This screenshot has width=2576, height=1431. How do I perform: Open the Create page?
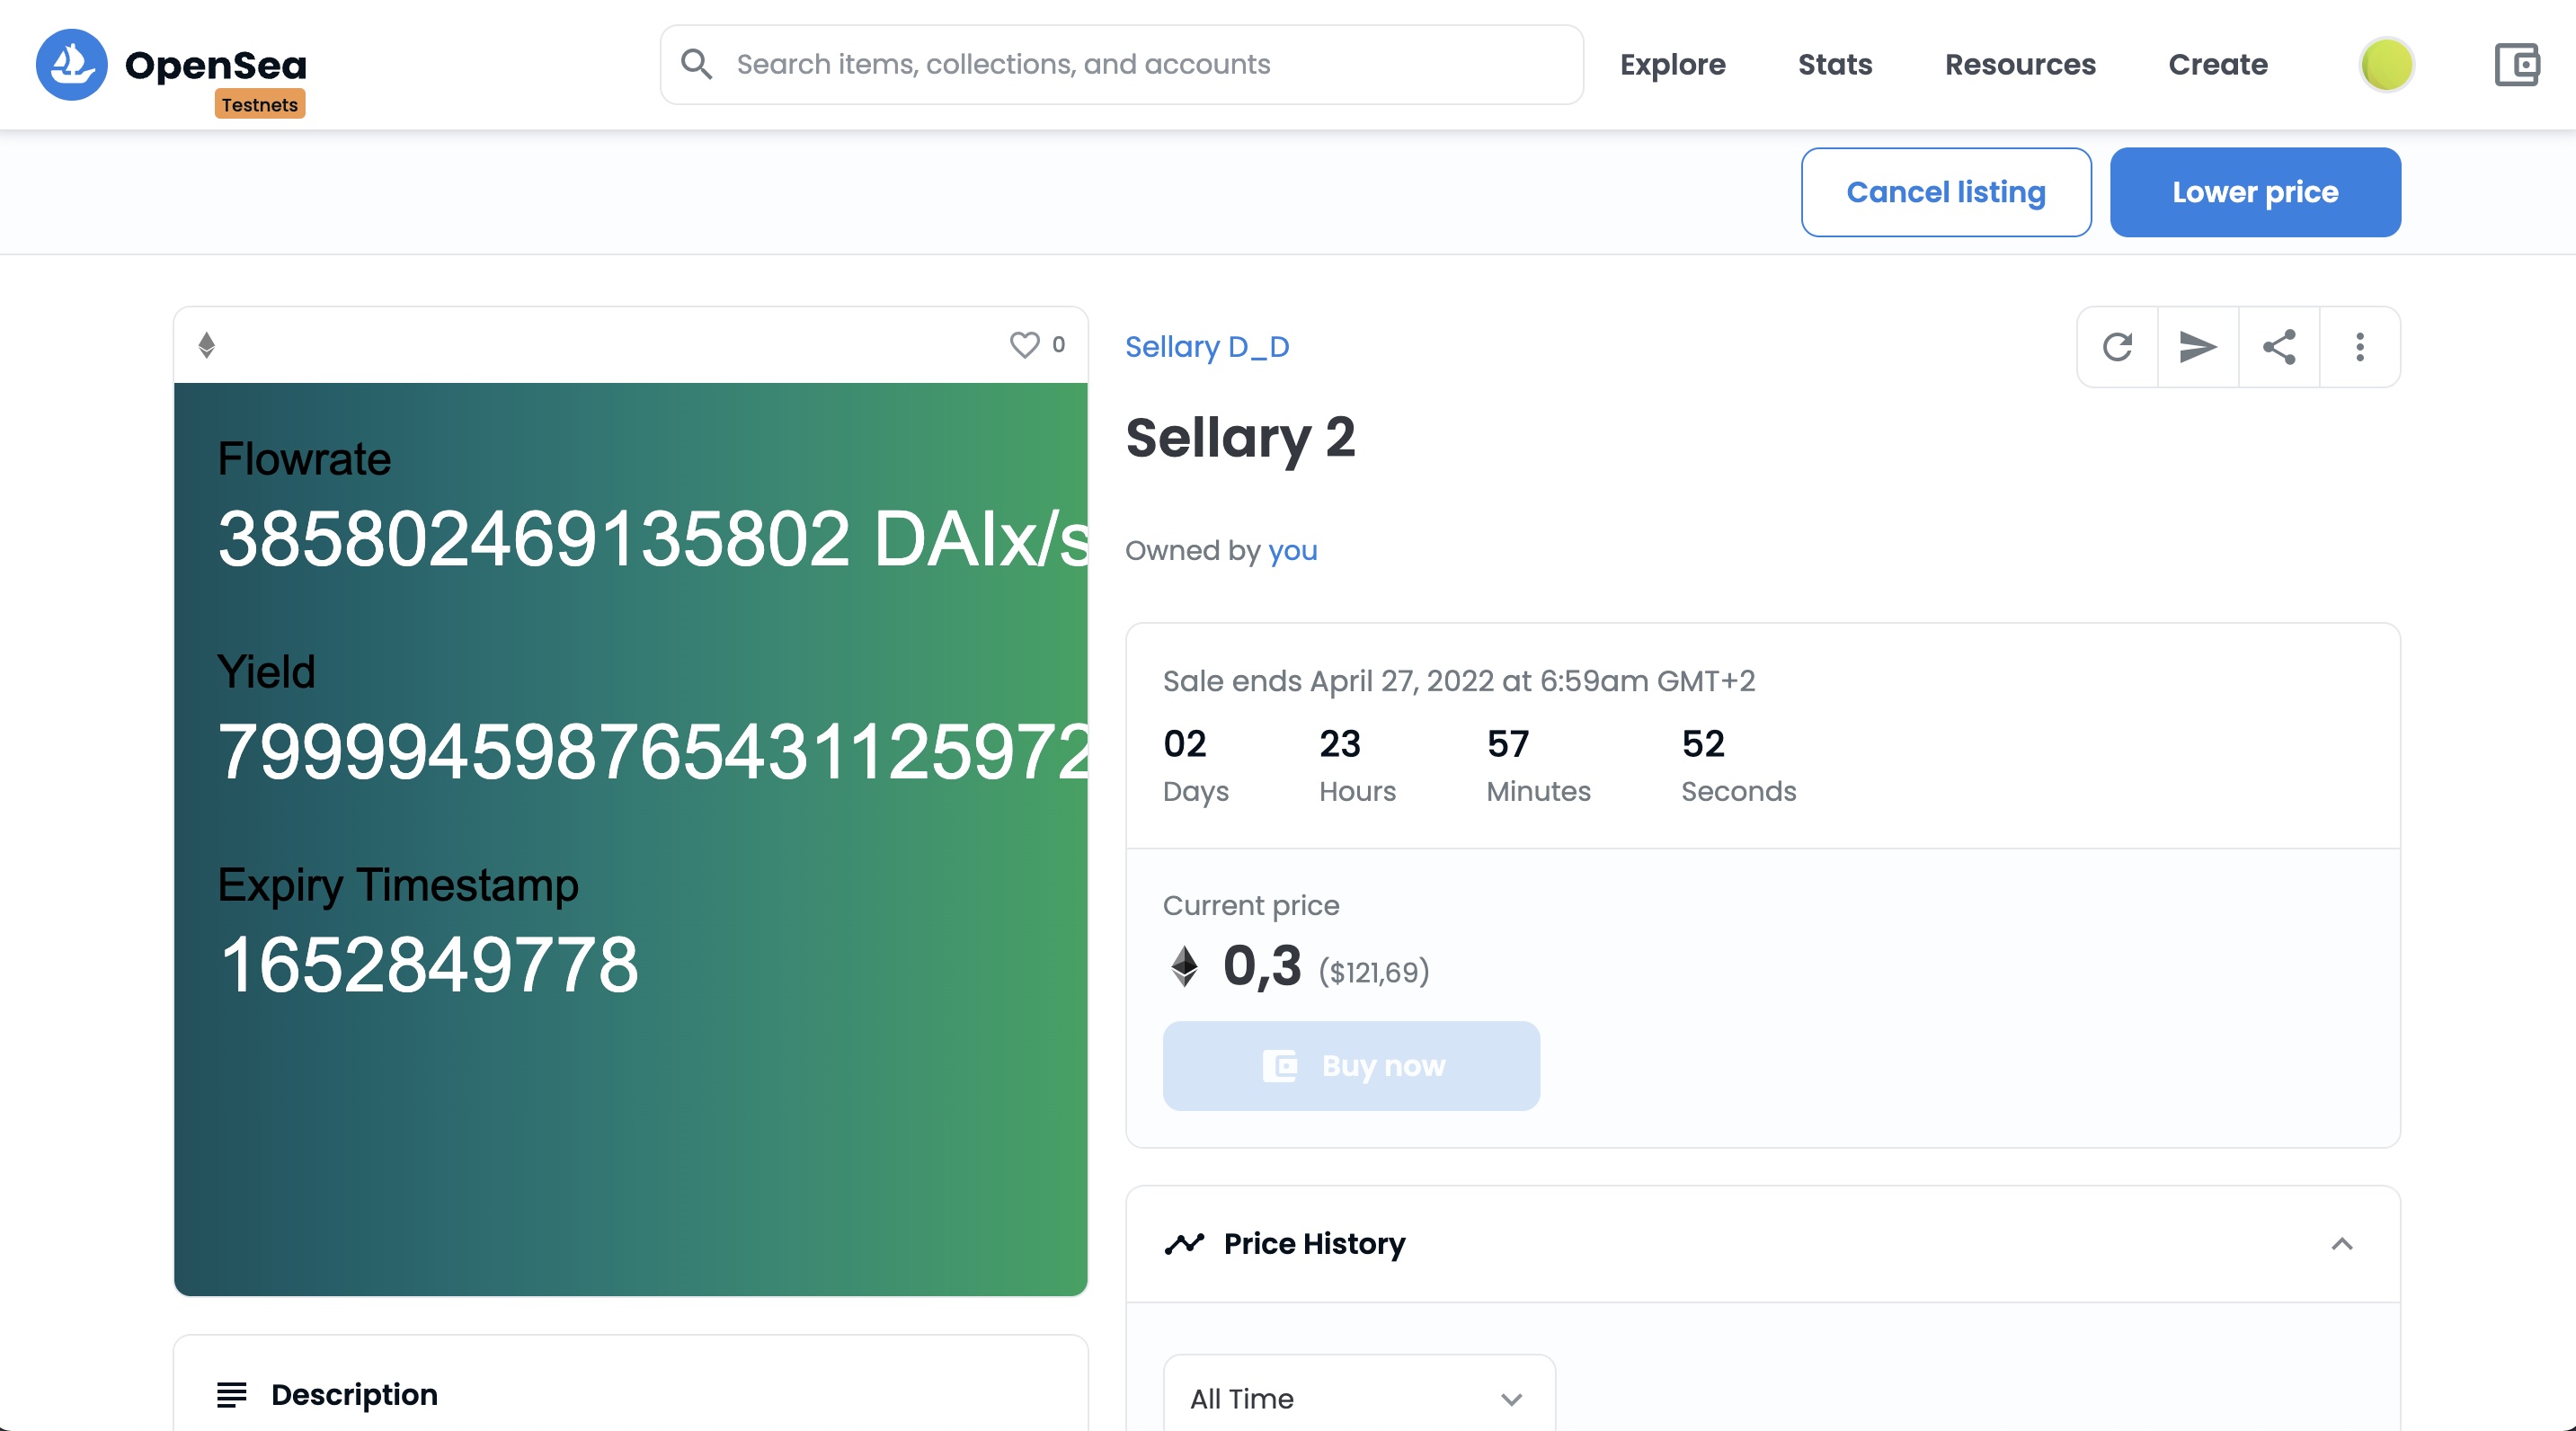click(x=2217, y=65)
